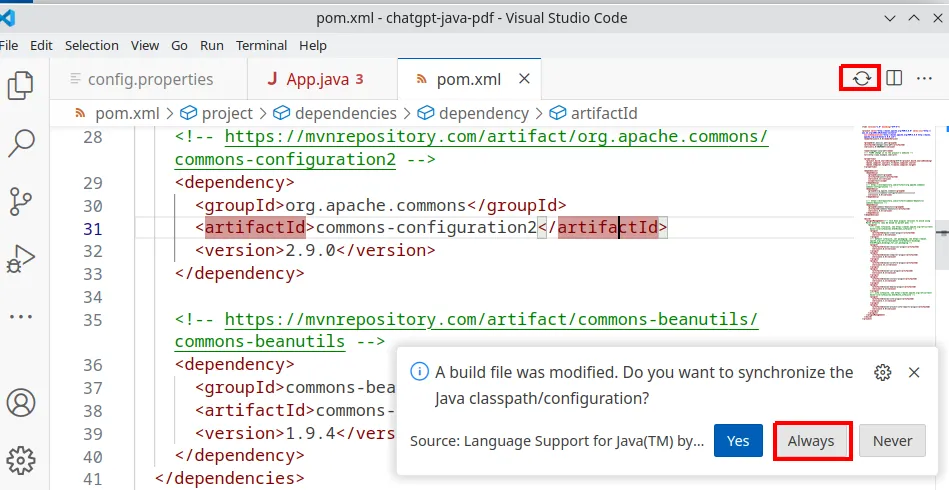Dismiss the build file notification
The height and width of the screenshot is (490, 949).
coord(914,373)
